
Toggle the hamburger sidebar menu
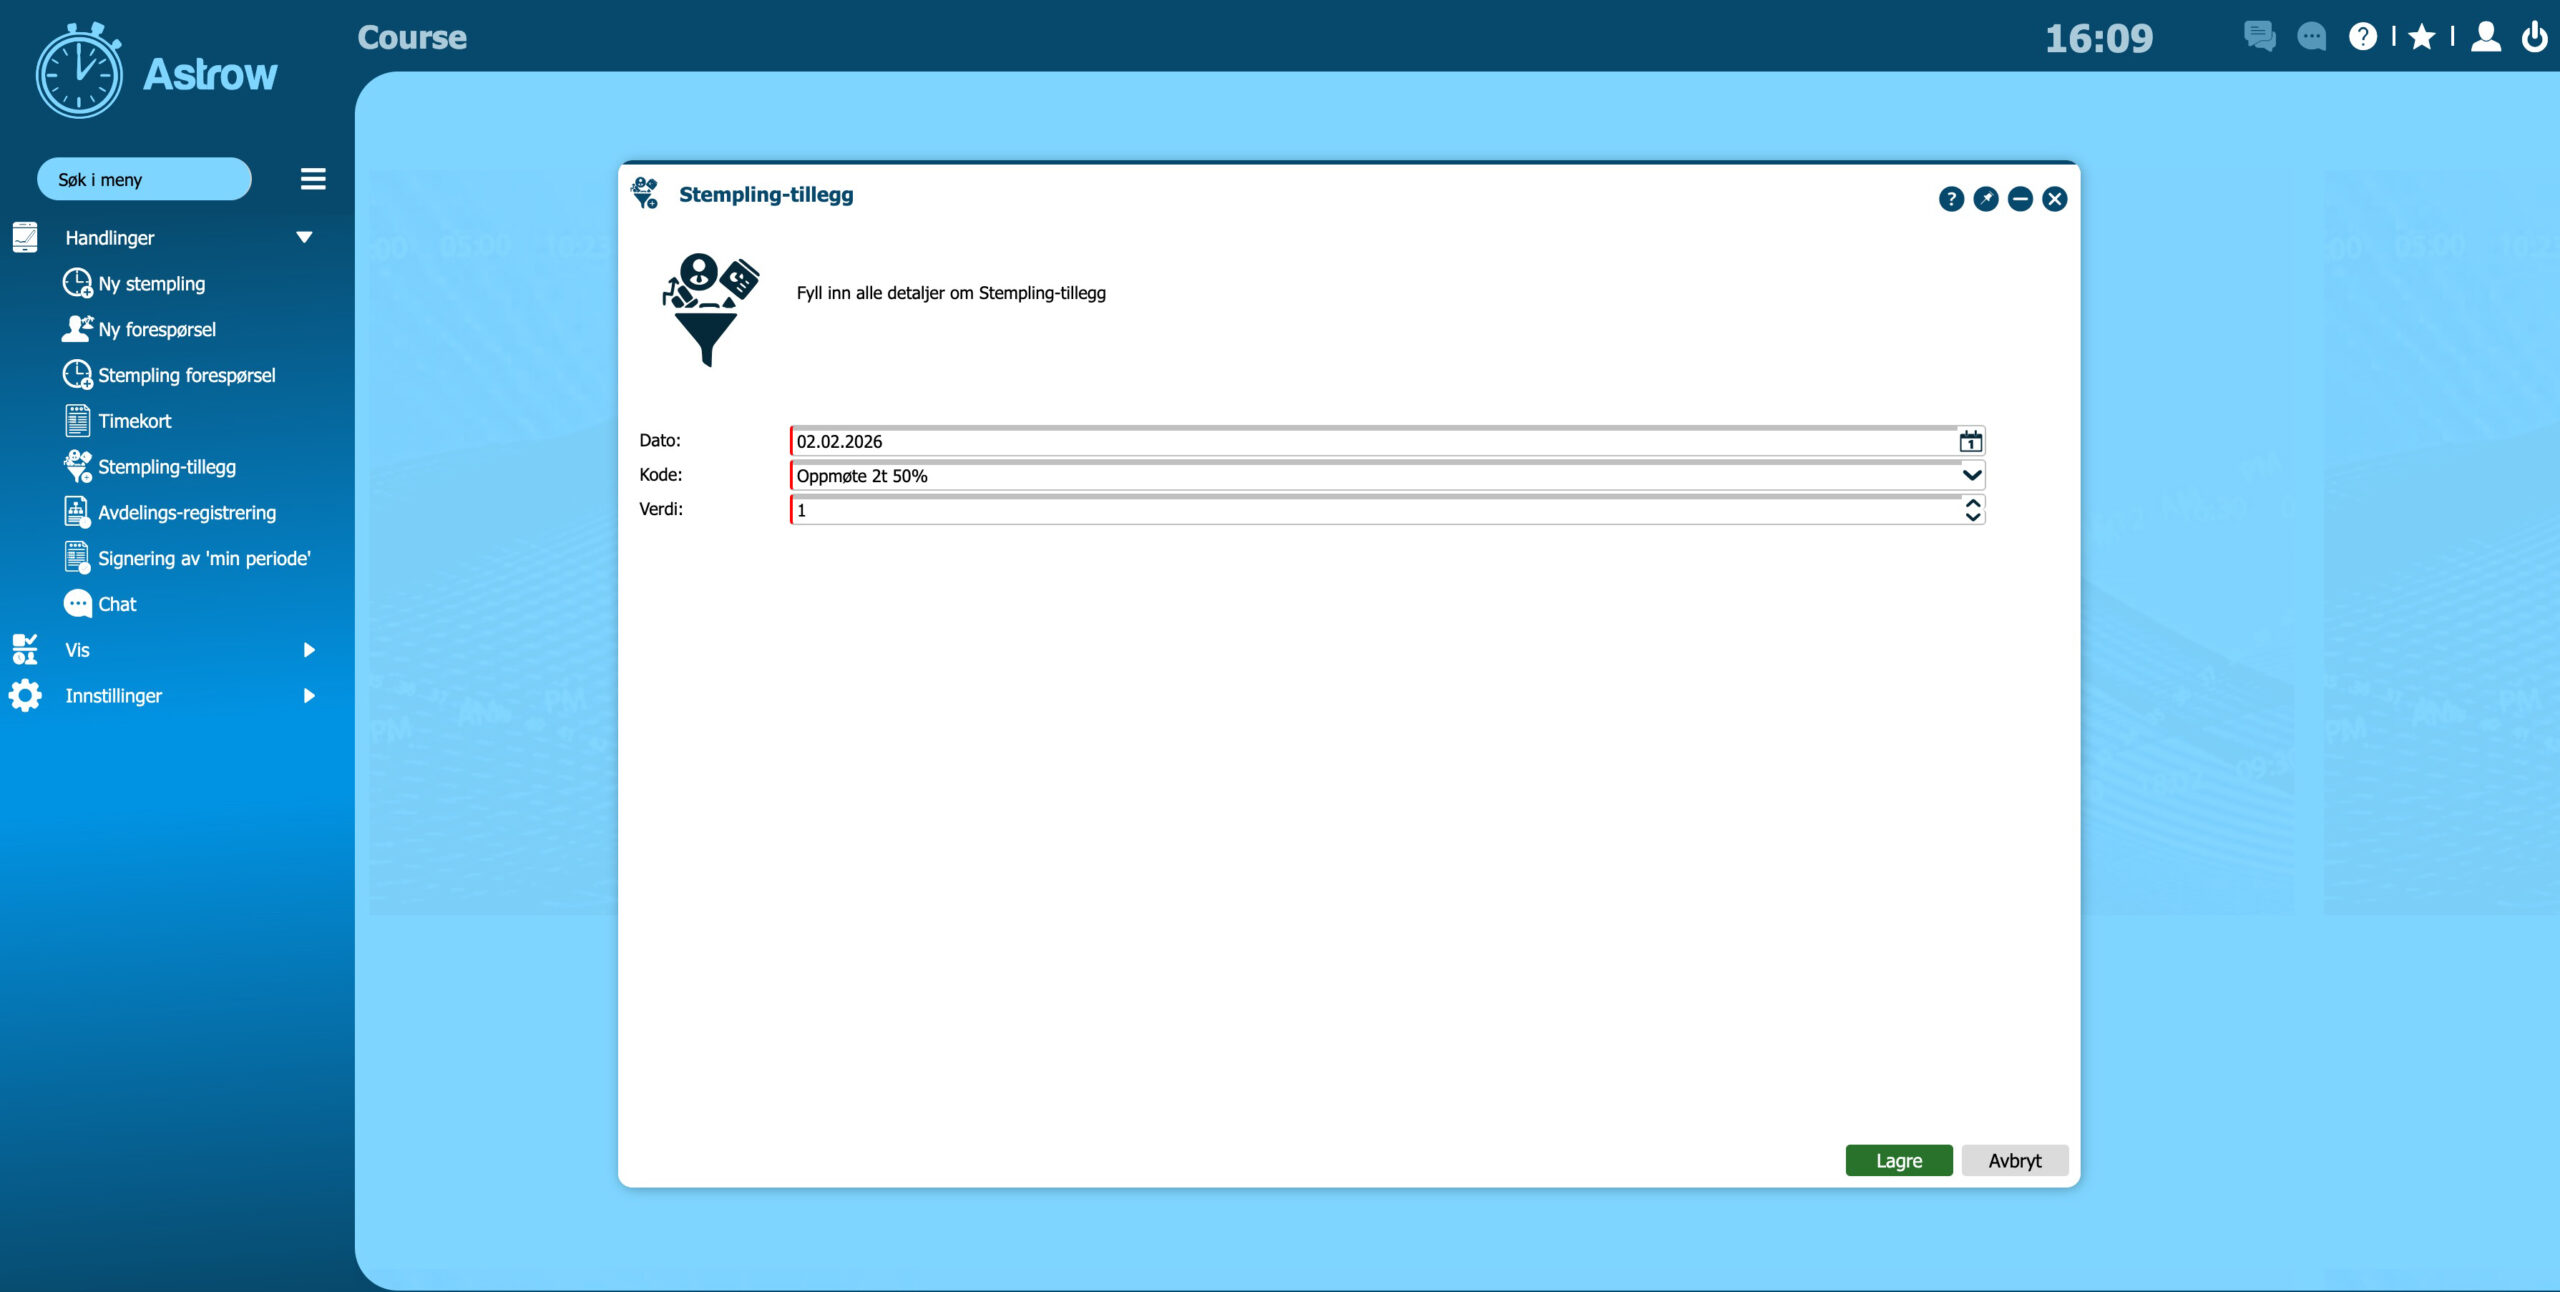pos(313,179)
